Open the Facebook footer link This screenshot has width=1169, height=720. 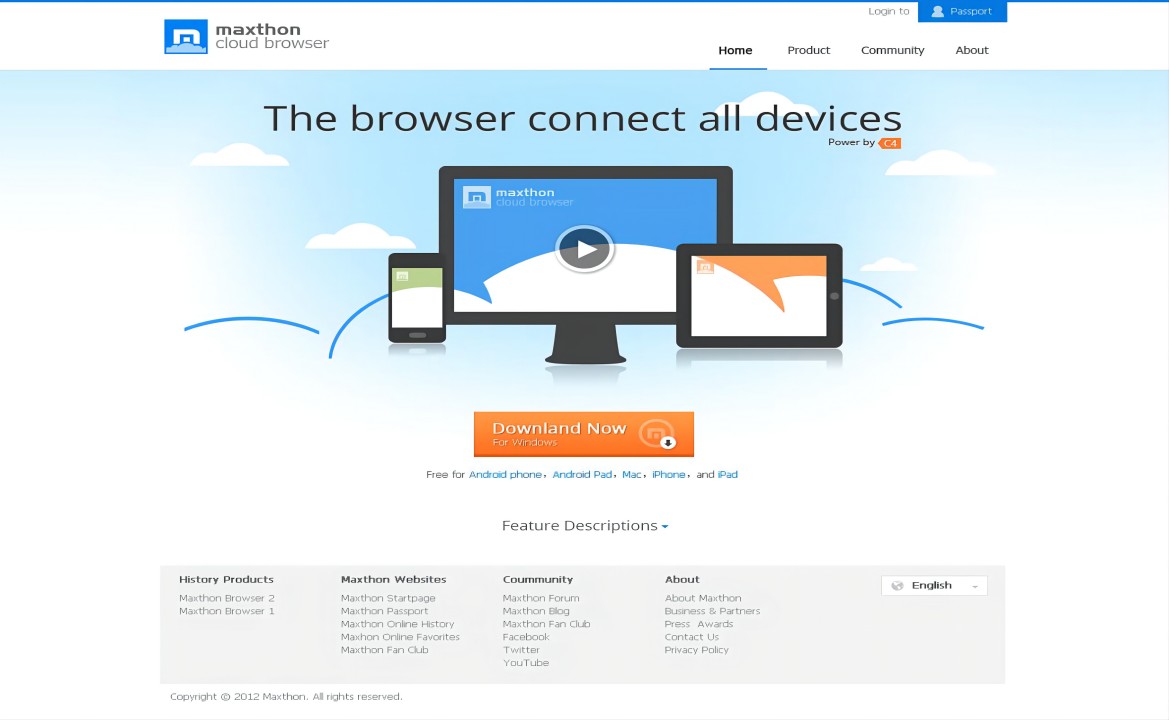click(x=526, y=637)
